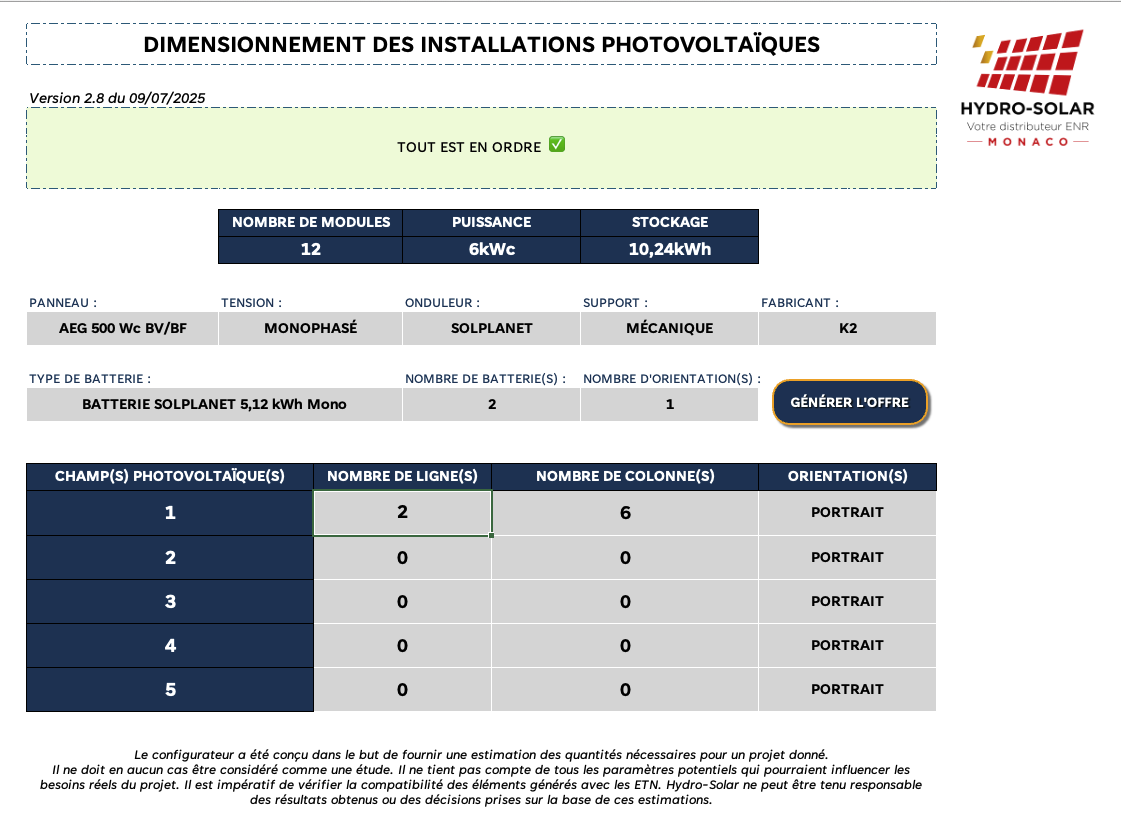Click the NOMBRE D'ORIENTATION(S) : label

click(x=672, y=379)
